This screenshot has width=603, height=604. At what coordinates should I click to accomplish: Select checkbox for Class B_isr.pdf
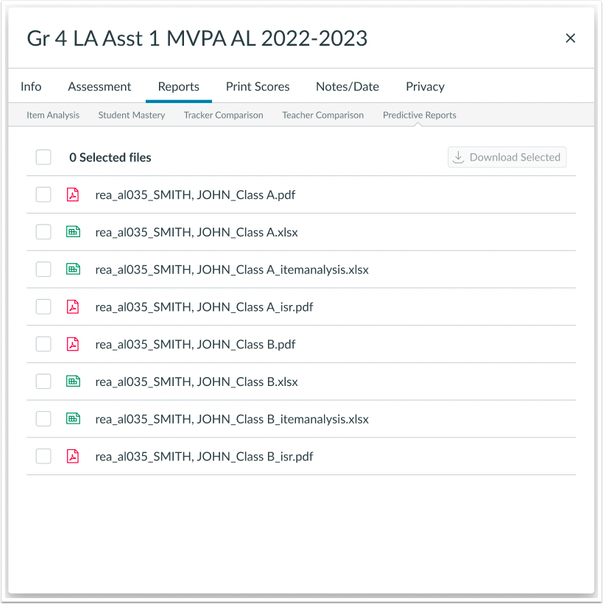[x=43, y=456]
